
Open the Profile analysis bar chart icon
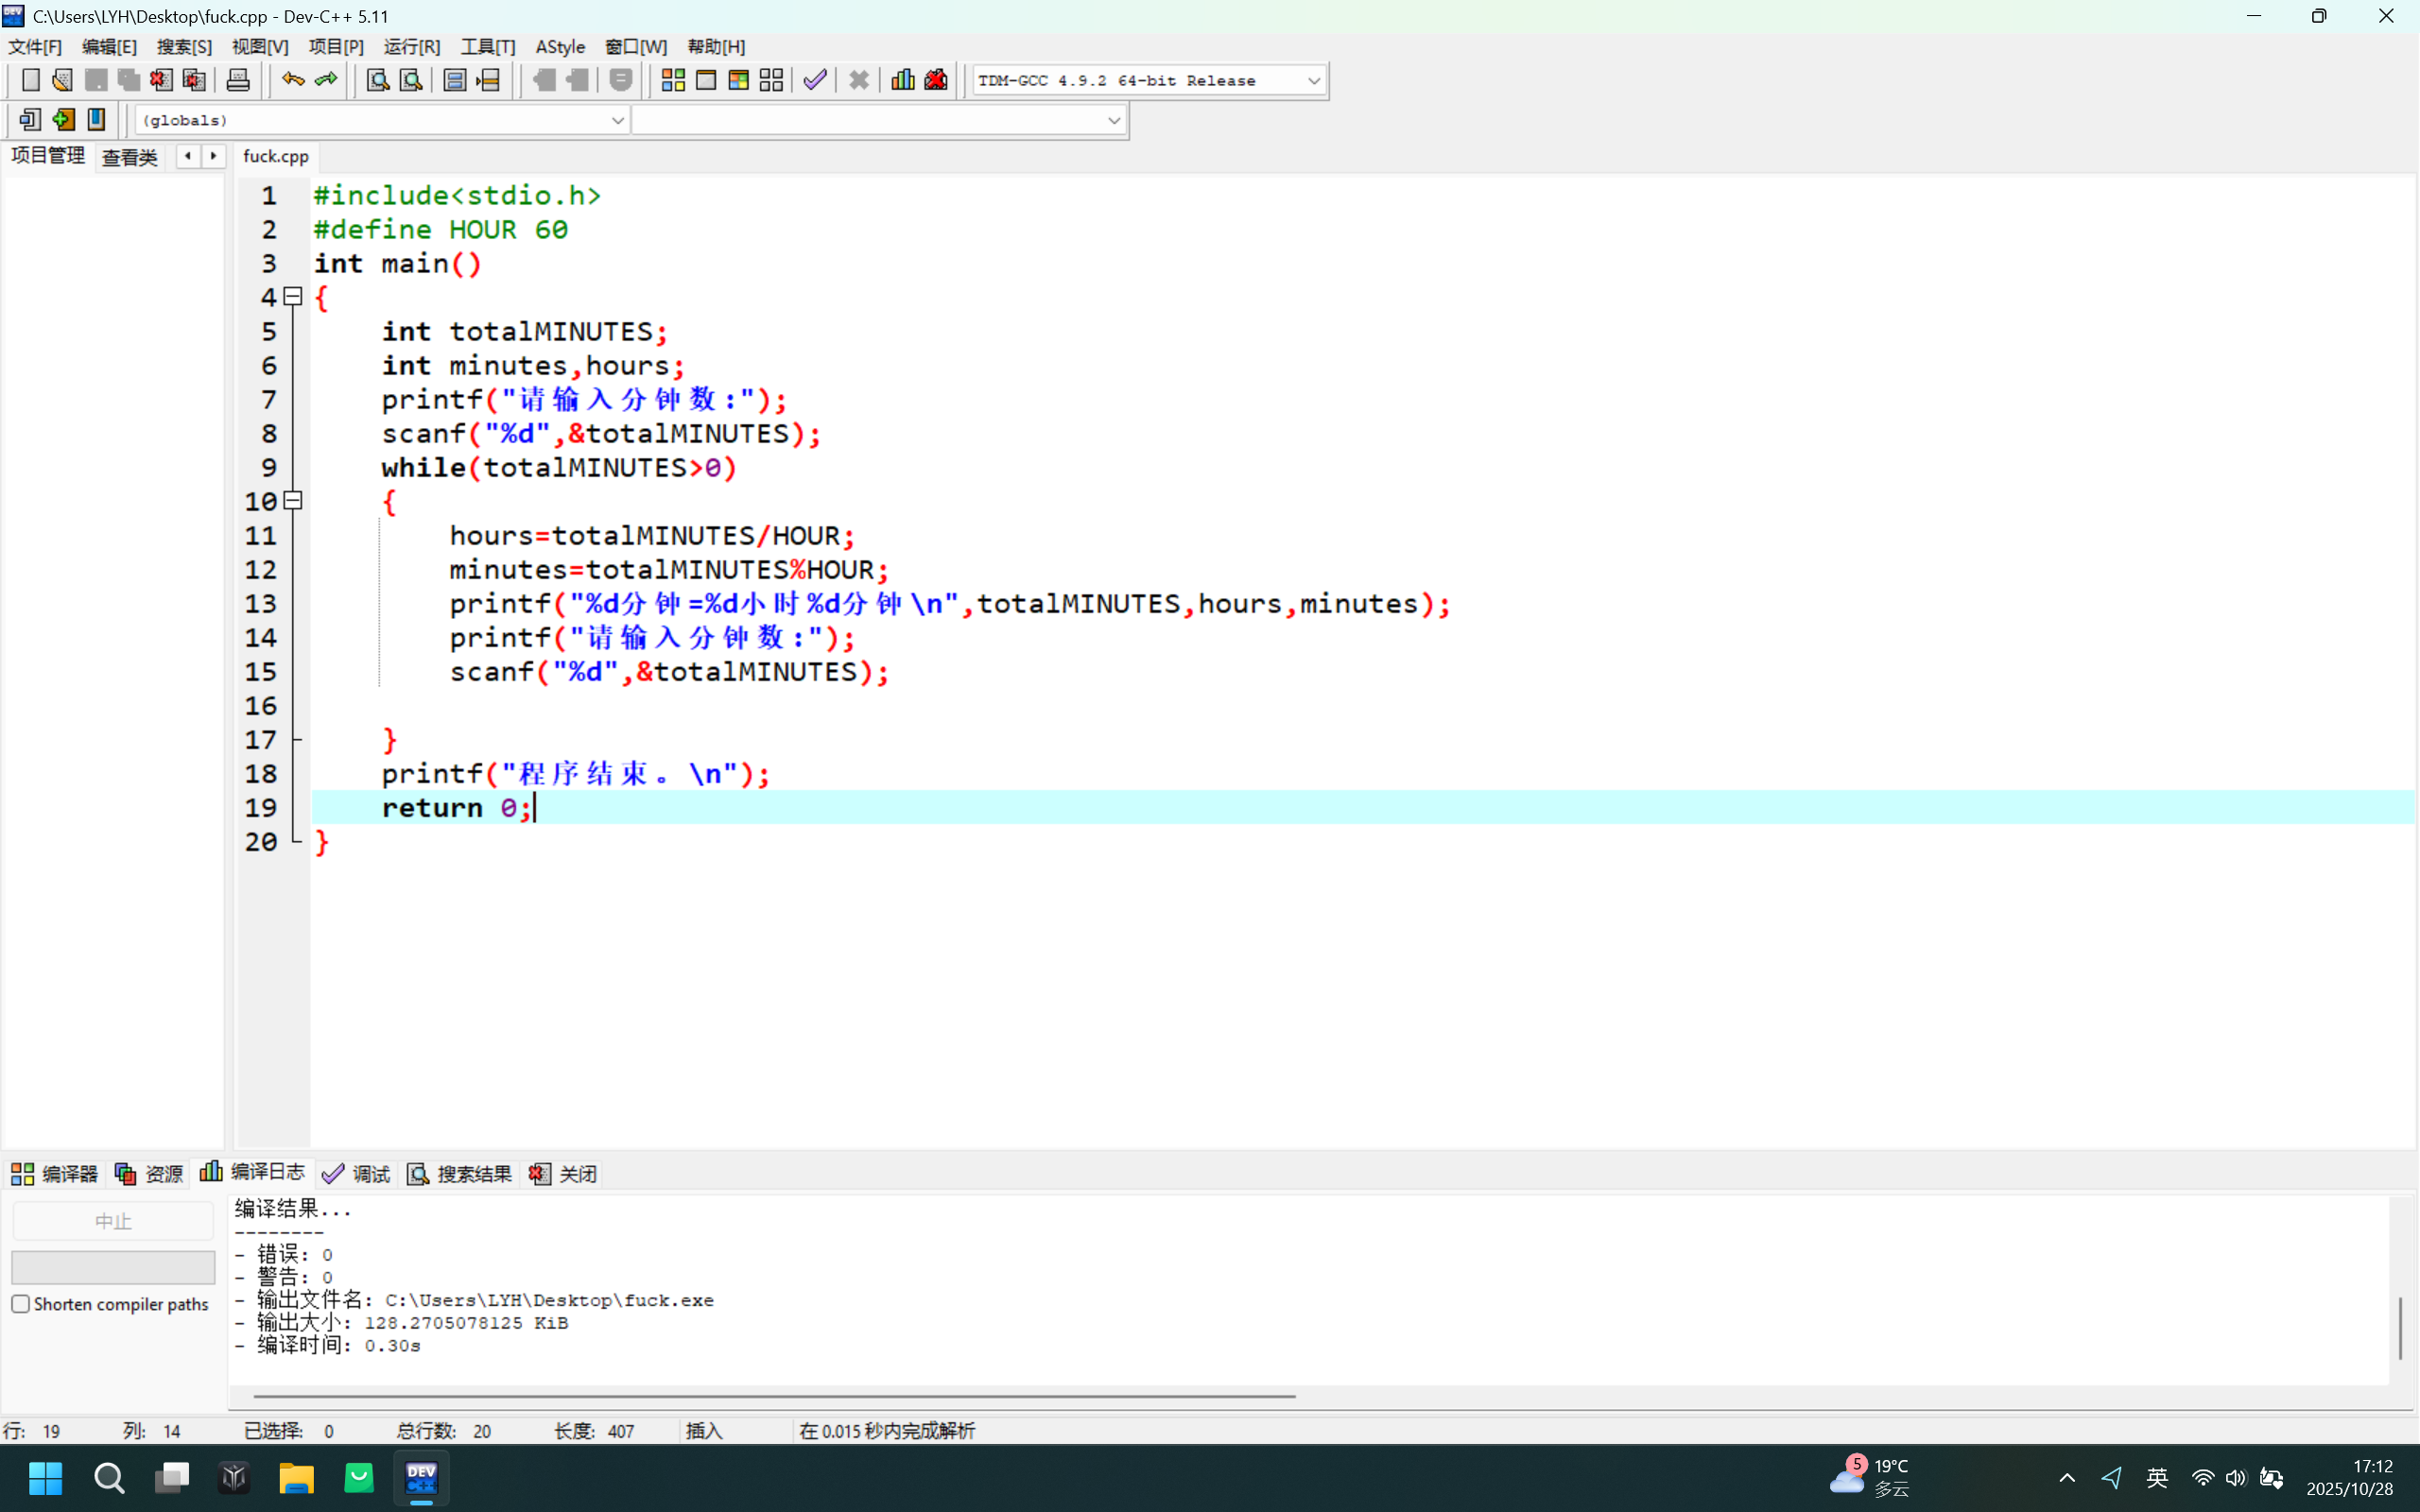pyautogui.click(x=902, y=80)
